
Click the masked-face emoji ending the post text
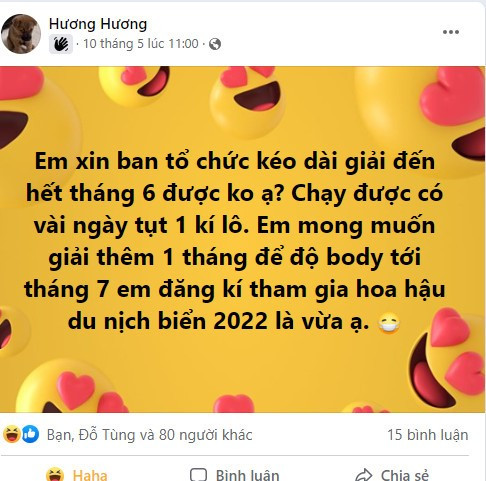click(389, 323)
